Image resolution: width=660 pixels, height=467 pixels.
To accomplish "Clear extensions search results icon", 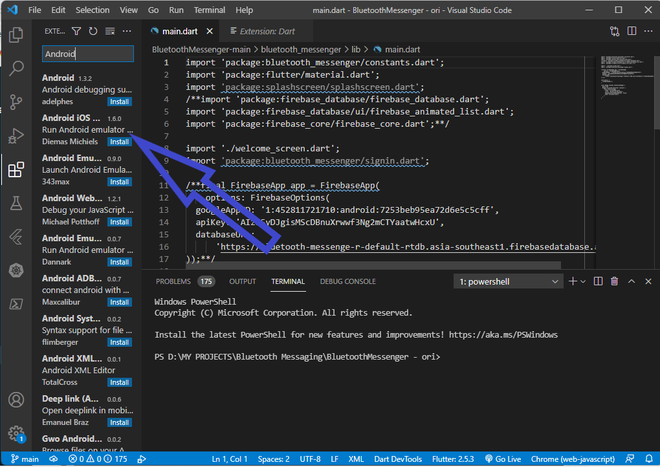I will point(110,31).
